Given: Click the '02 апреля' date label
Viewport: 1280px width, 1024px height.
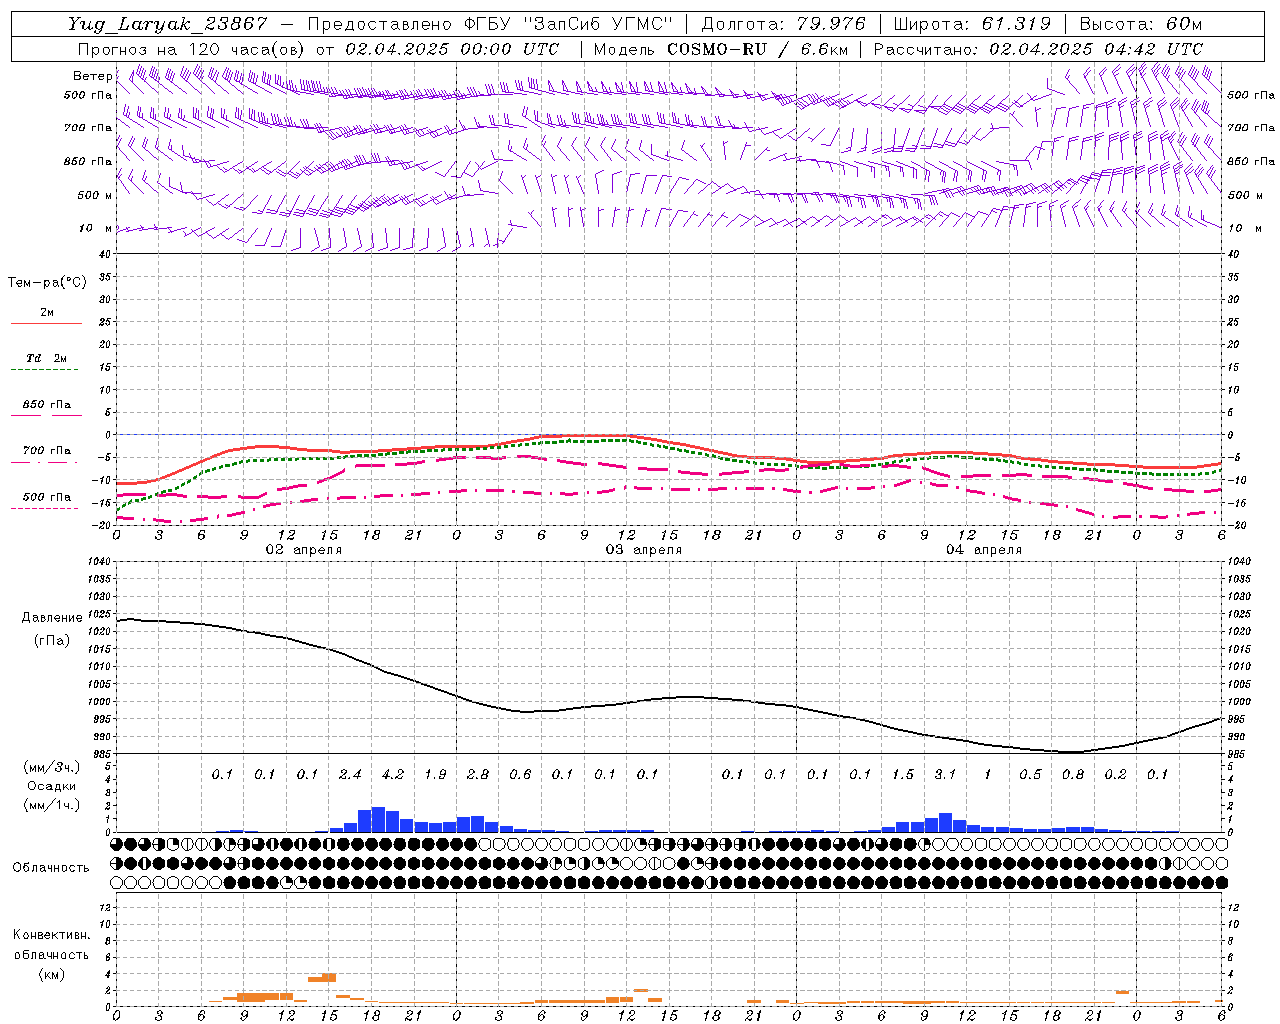Looking at the screenshot, I should tap(303, 550).
